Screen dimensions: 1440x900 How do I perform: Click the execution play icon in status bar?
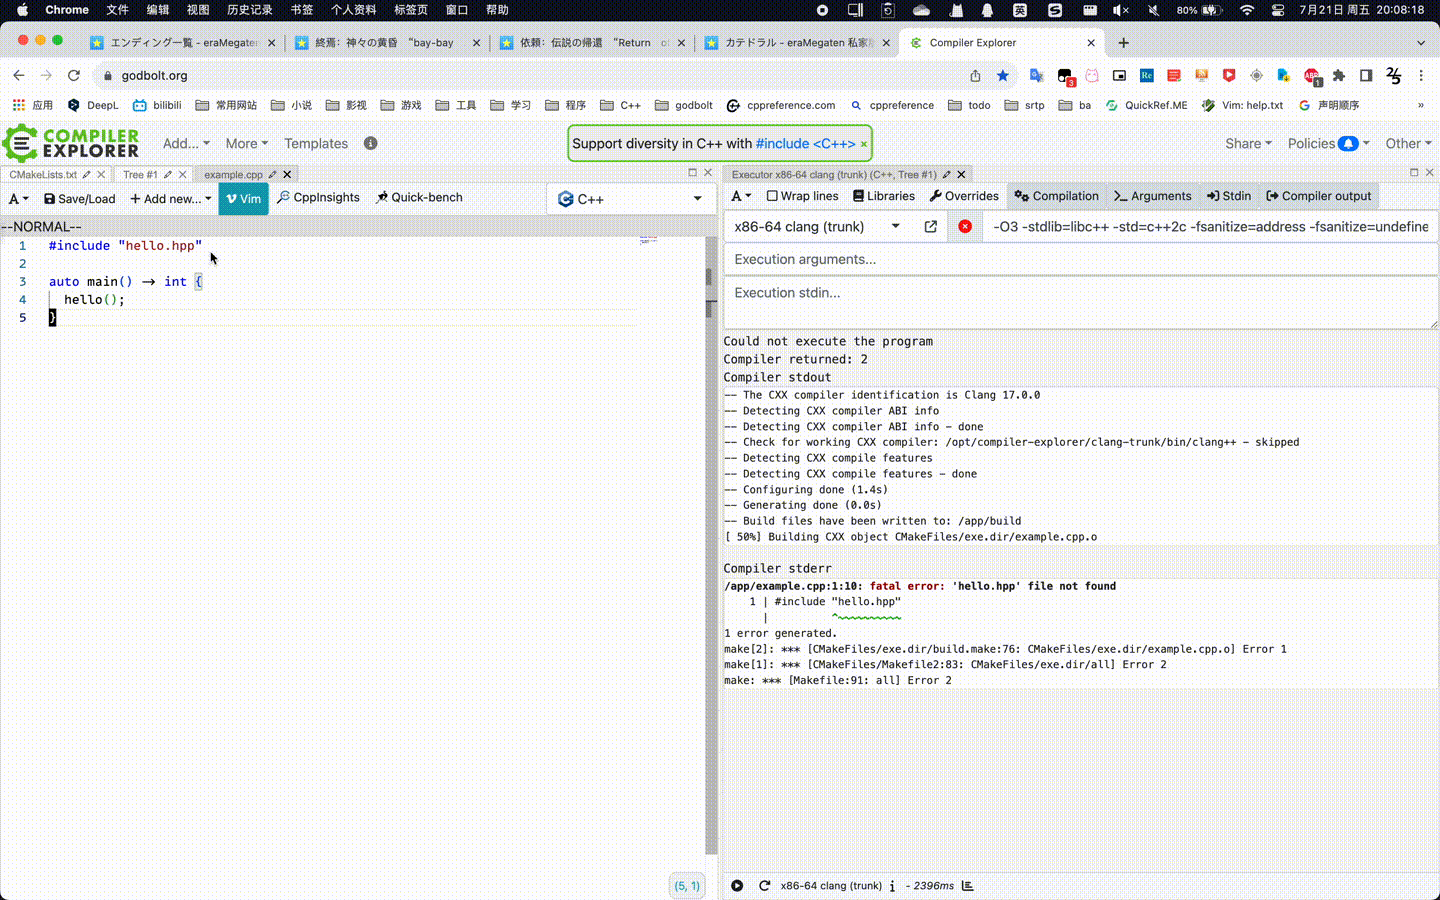click(x=737, y=886)
